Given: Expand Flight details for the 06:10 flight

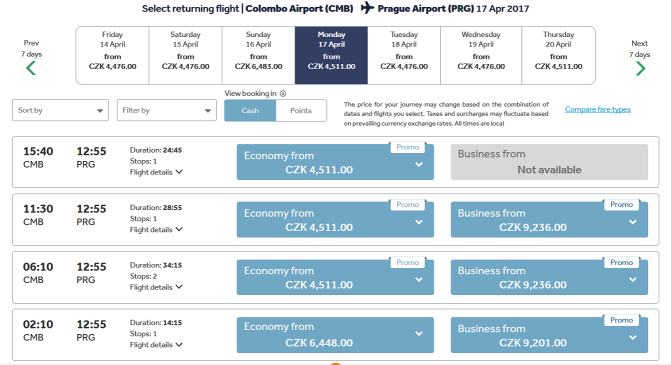Looking at the screenshot, I should 156,287.
